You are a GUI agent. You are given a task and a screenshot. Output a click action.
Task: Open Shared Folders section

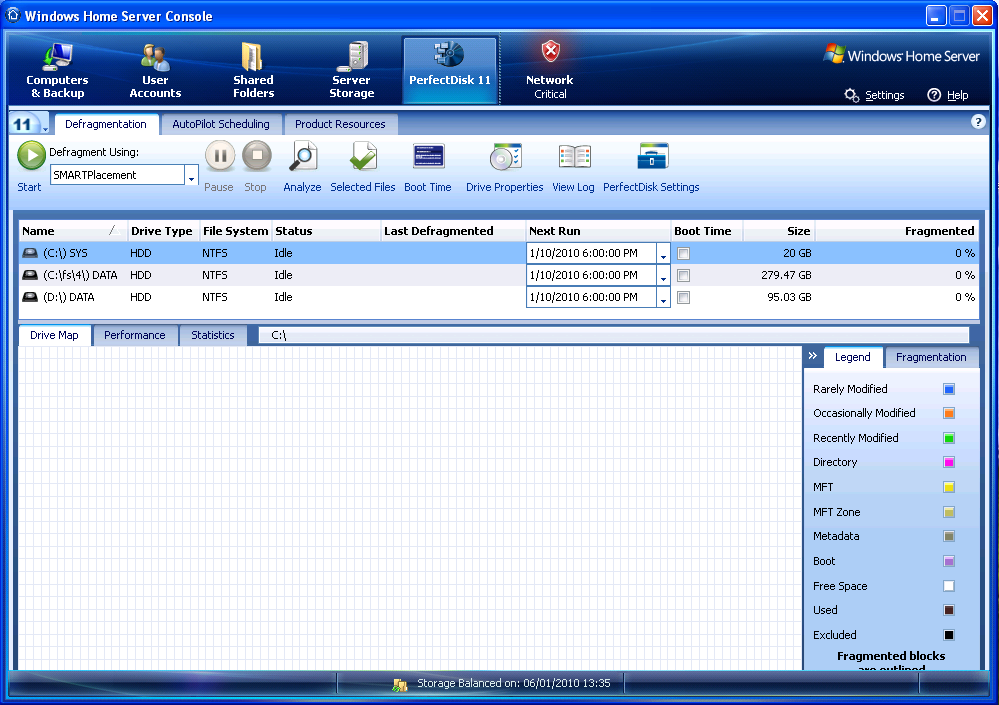coord(253,71)
